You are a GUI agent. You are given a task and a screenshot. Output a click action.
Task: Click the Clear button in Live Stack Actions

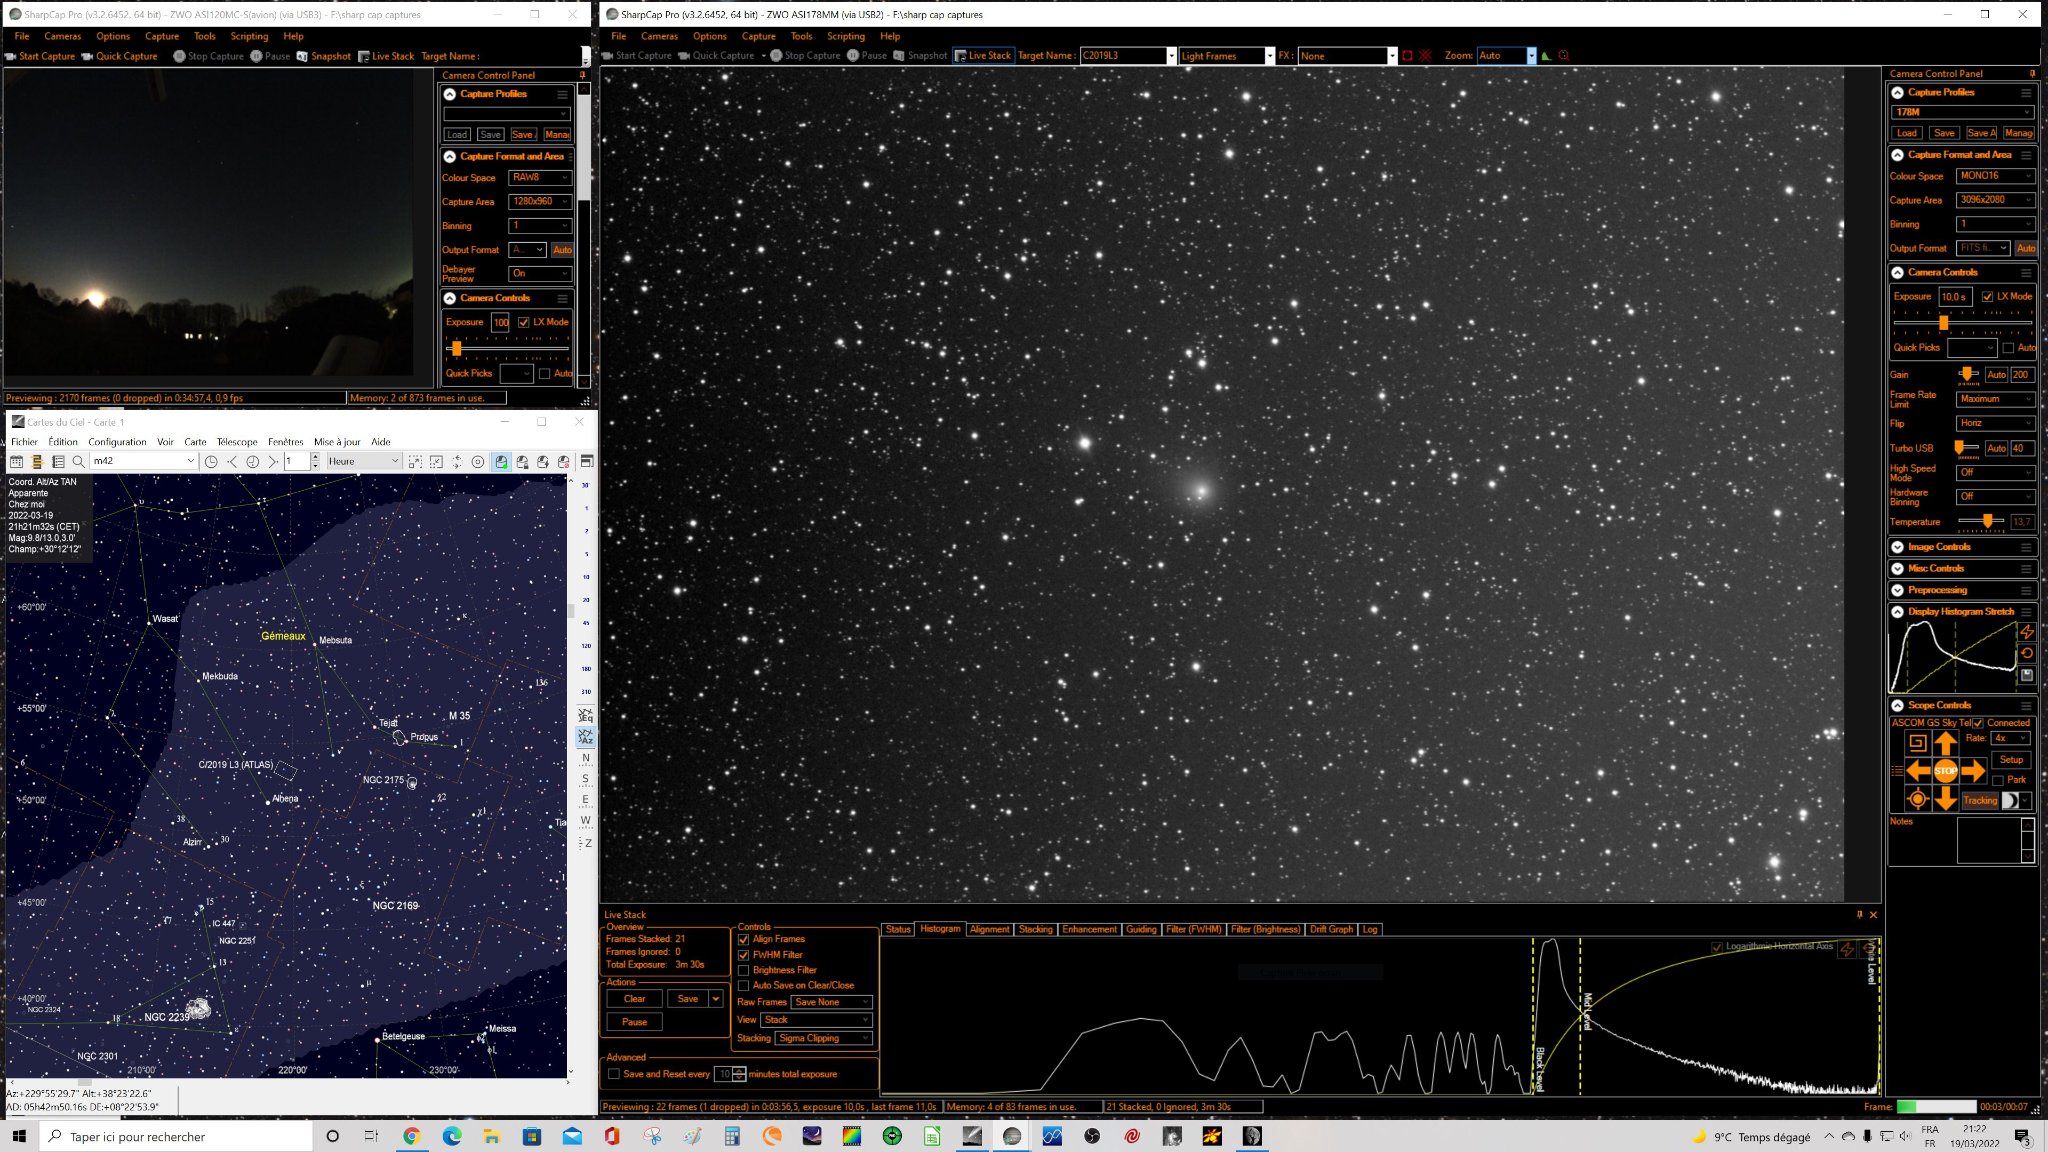tap(634, 999)
